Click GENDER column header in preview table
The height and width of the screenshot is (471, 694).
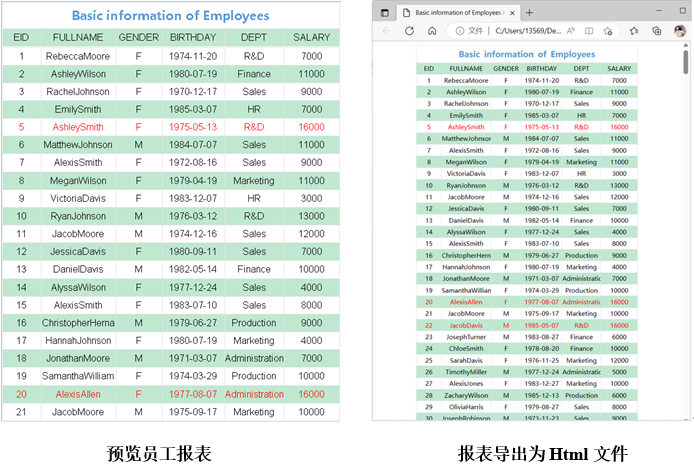click(x=139, y=38)
